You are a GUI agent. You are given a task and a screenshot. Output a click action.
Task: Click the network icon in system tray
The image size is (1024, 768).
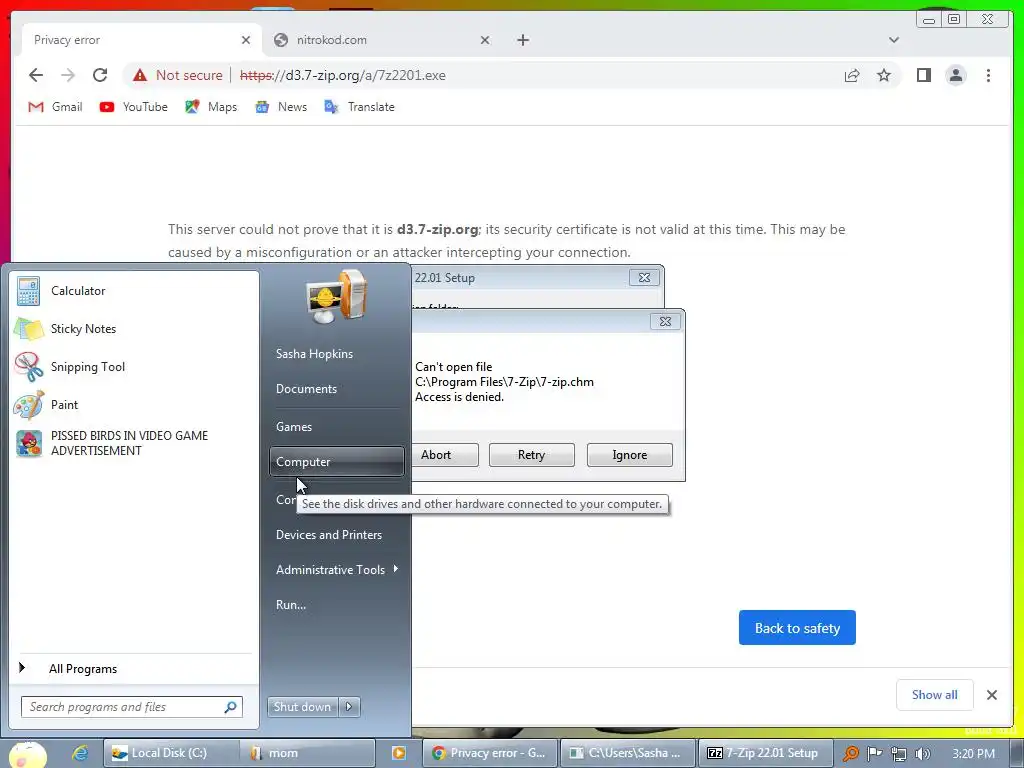point(899,754)
